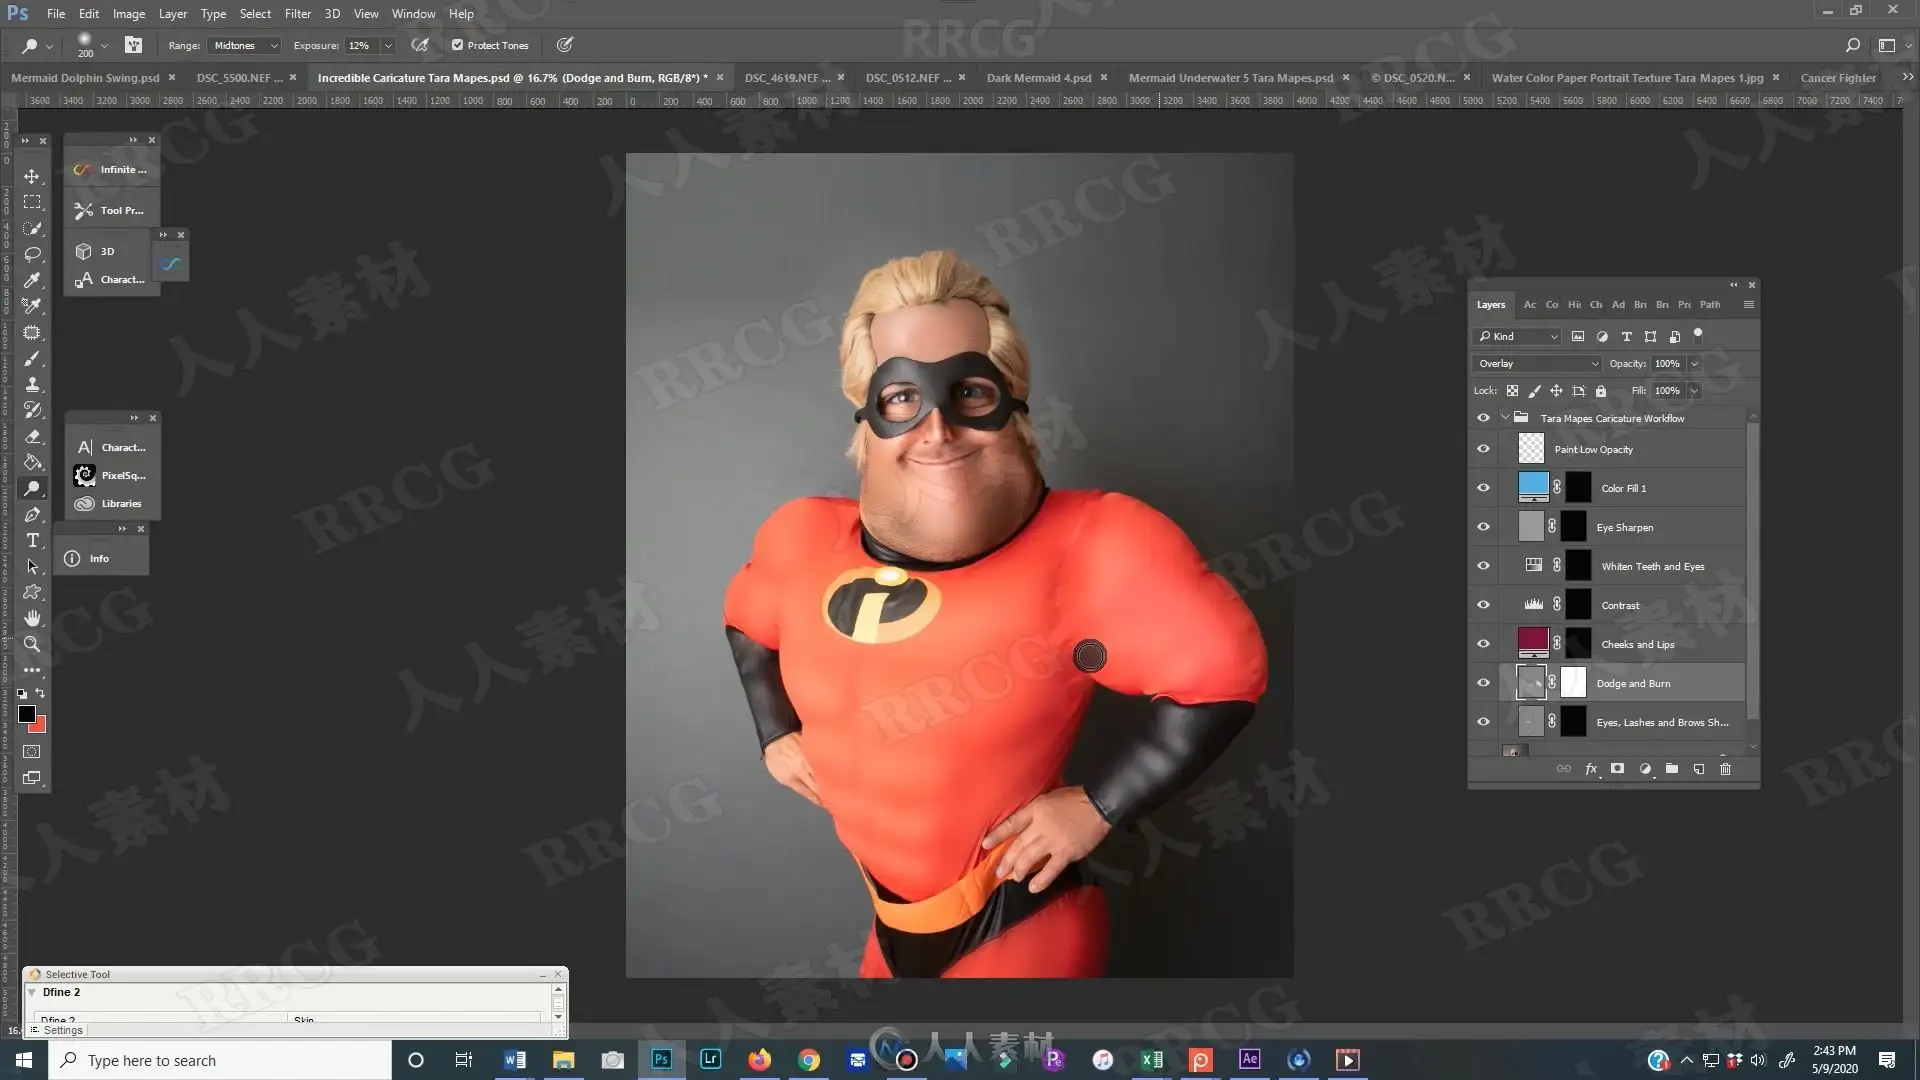Hide the Cheeks and Lips layer
This screenshot has height=1080, width=1920.
pos(1483,644)
